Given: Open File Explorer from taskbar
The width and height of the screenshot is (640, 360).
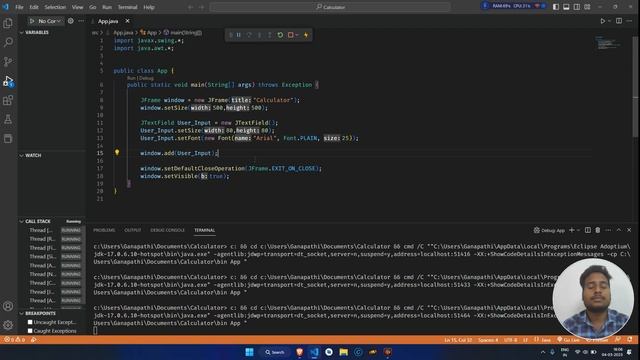Looking at the screenshot, I should coord(344,352).
